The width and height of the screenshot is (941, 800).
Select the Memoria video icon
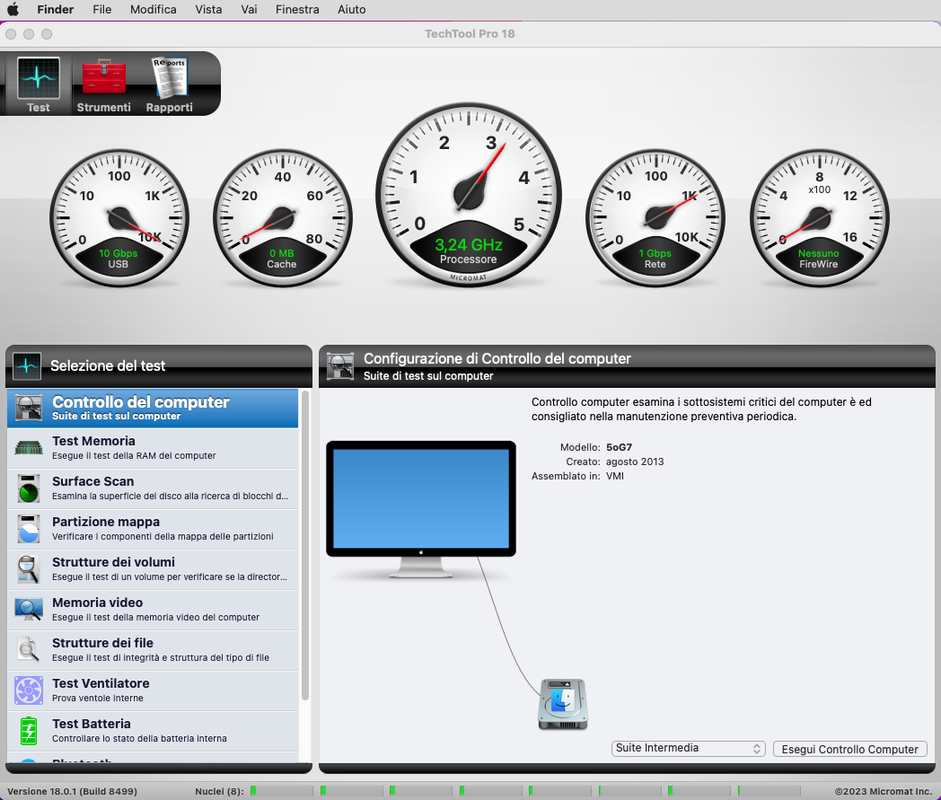[x=28, y=610]
